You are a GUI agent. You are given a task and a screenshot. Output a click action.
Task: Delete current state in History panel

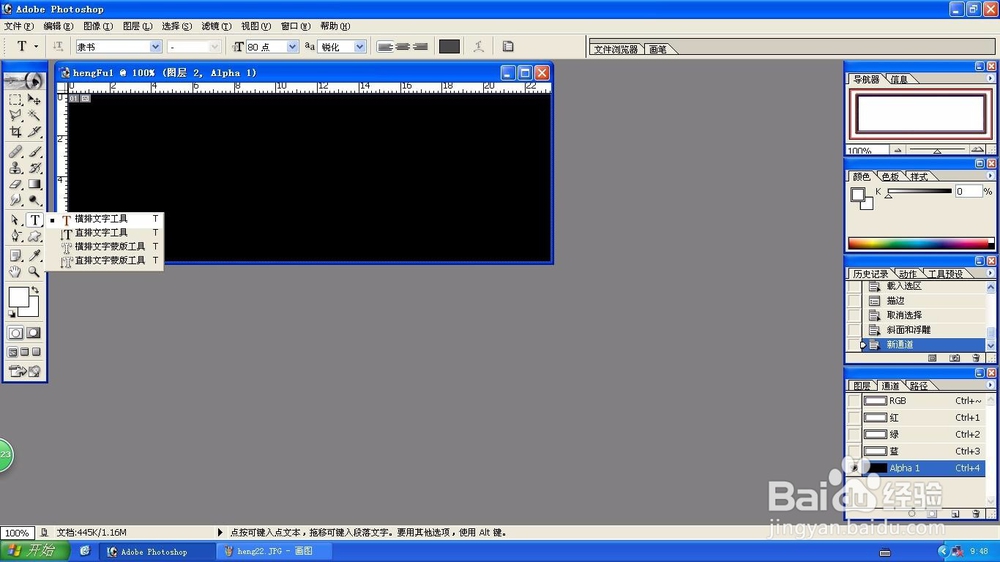tap(976, 359)
